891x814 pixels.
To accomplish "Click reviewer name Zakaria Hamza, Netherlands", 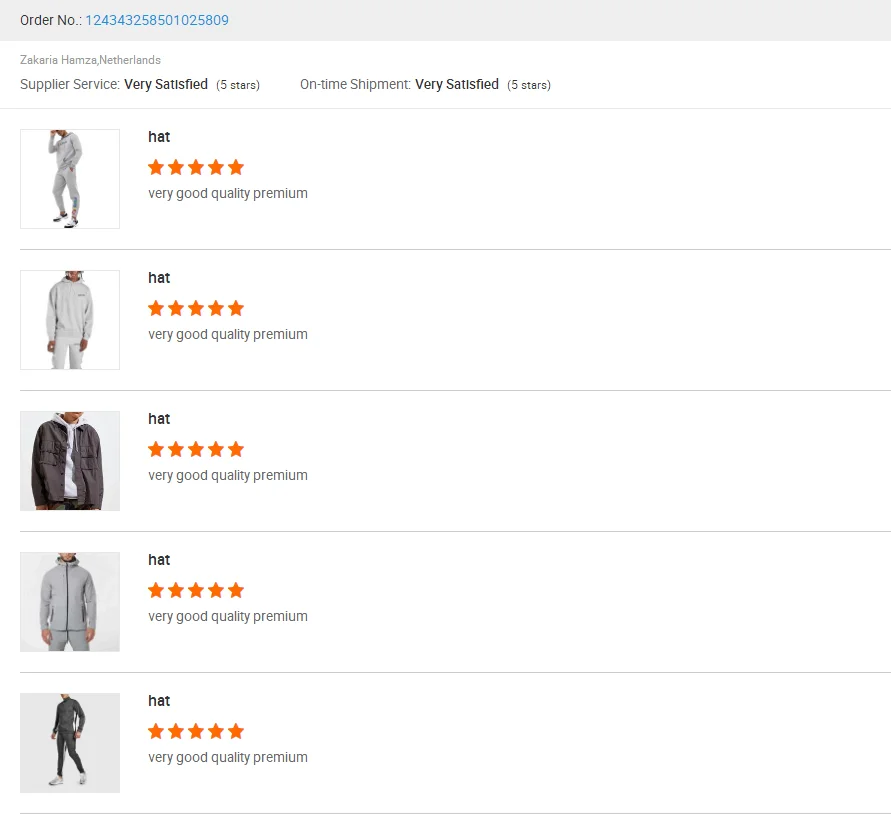I will pos(90,60).
